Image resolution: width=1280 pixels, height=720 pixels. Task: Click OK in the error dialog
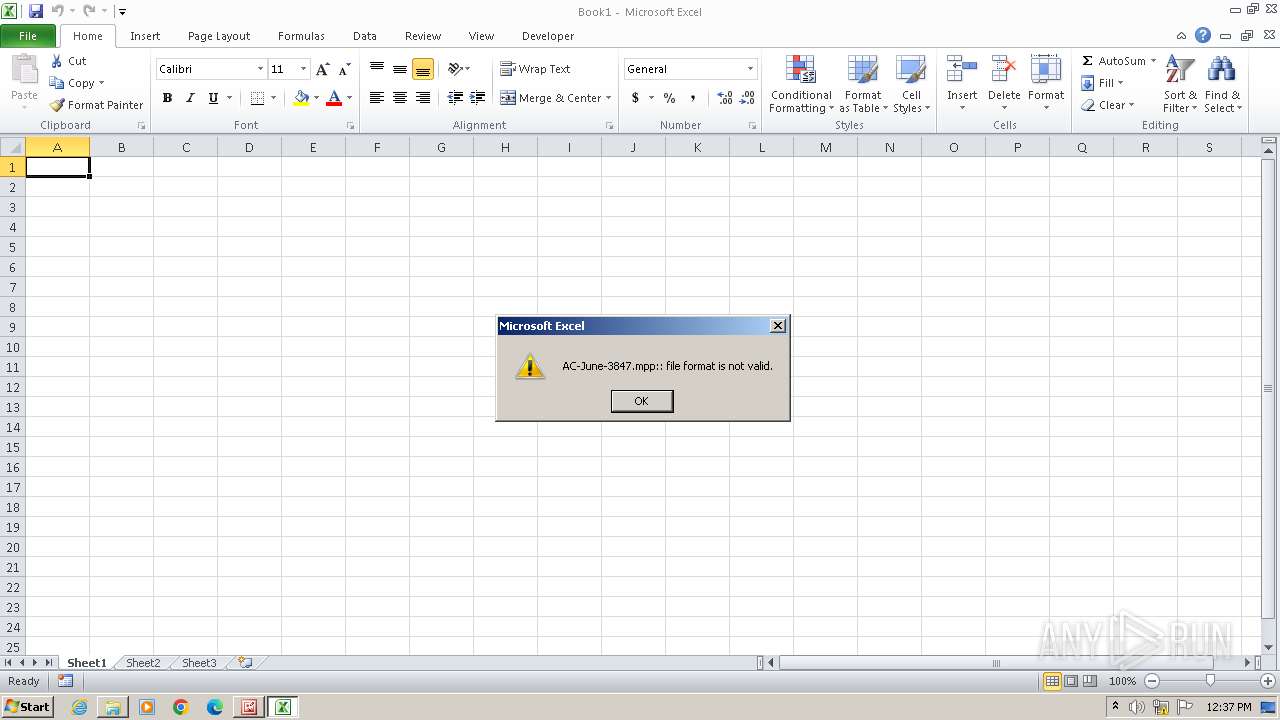(x=642, y=401)
